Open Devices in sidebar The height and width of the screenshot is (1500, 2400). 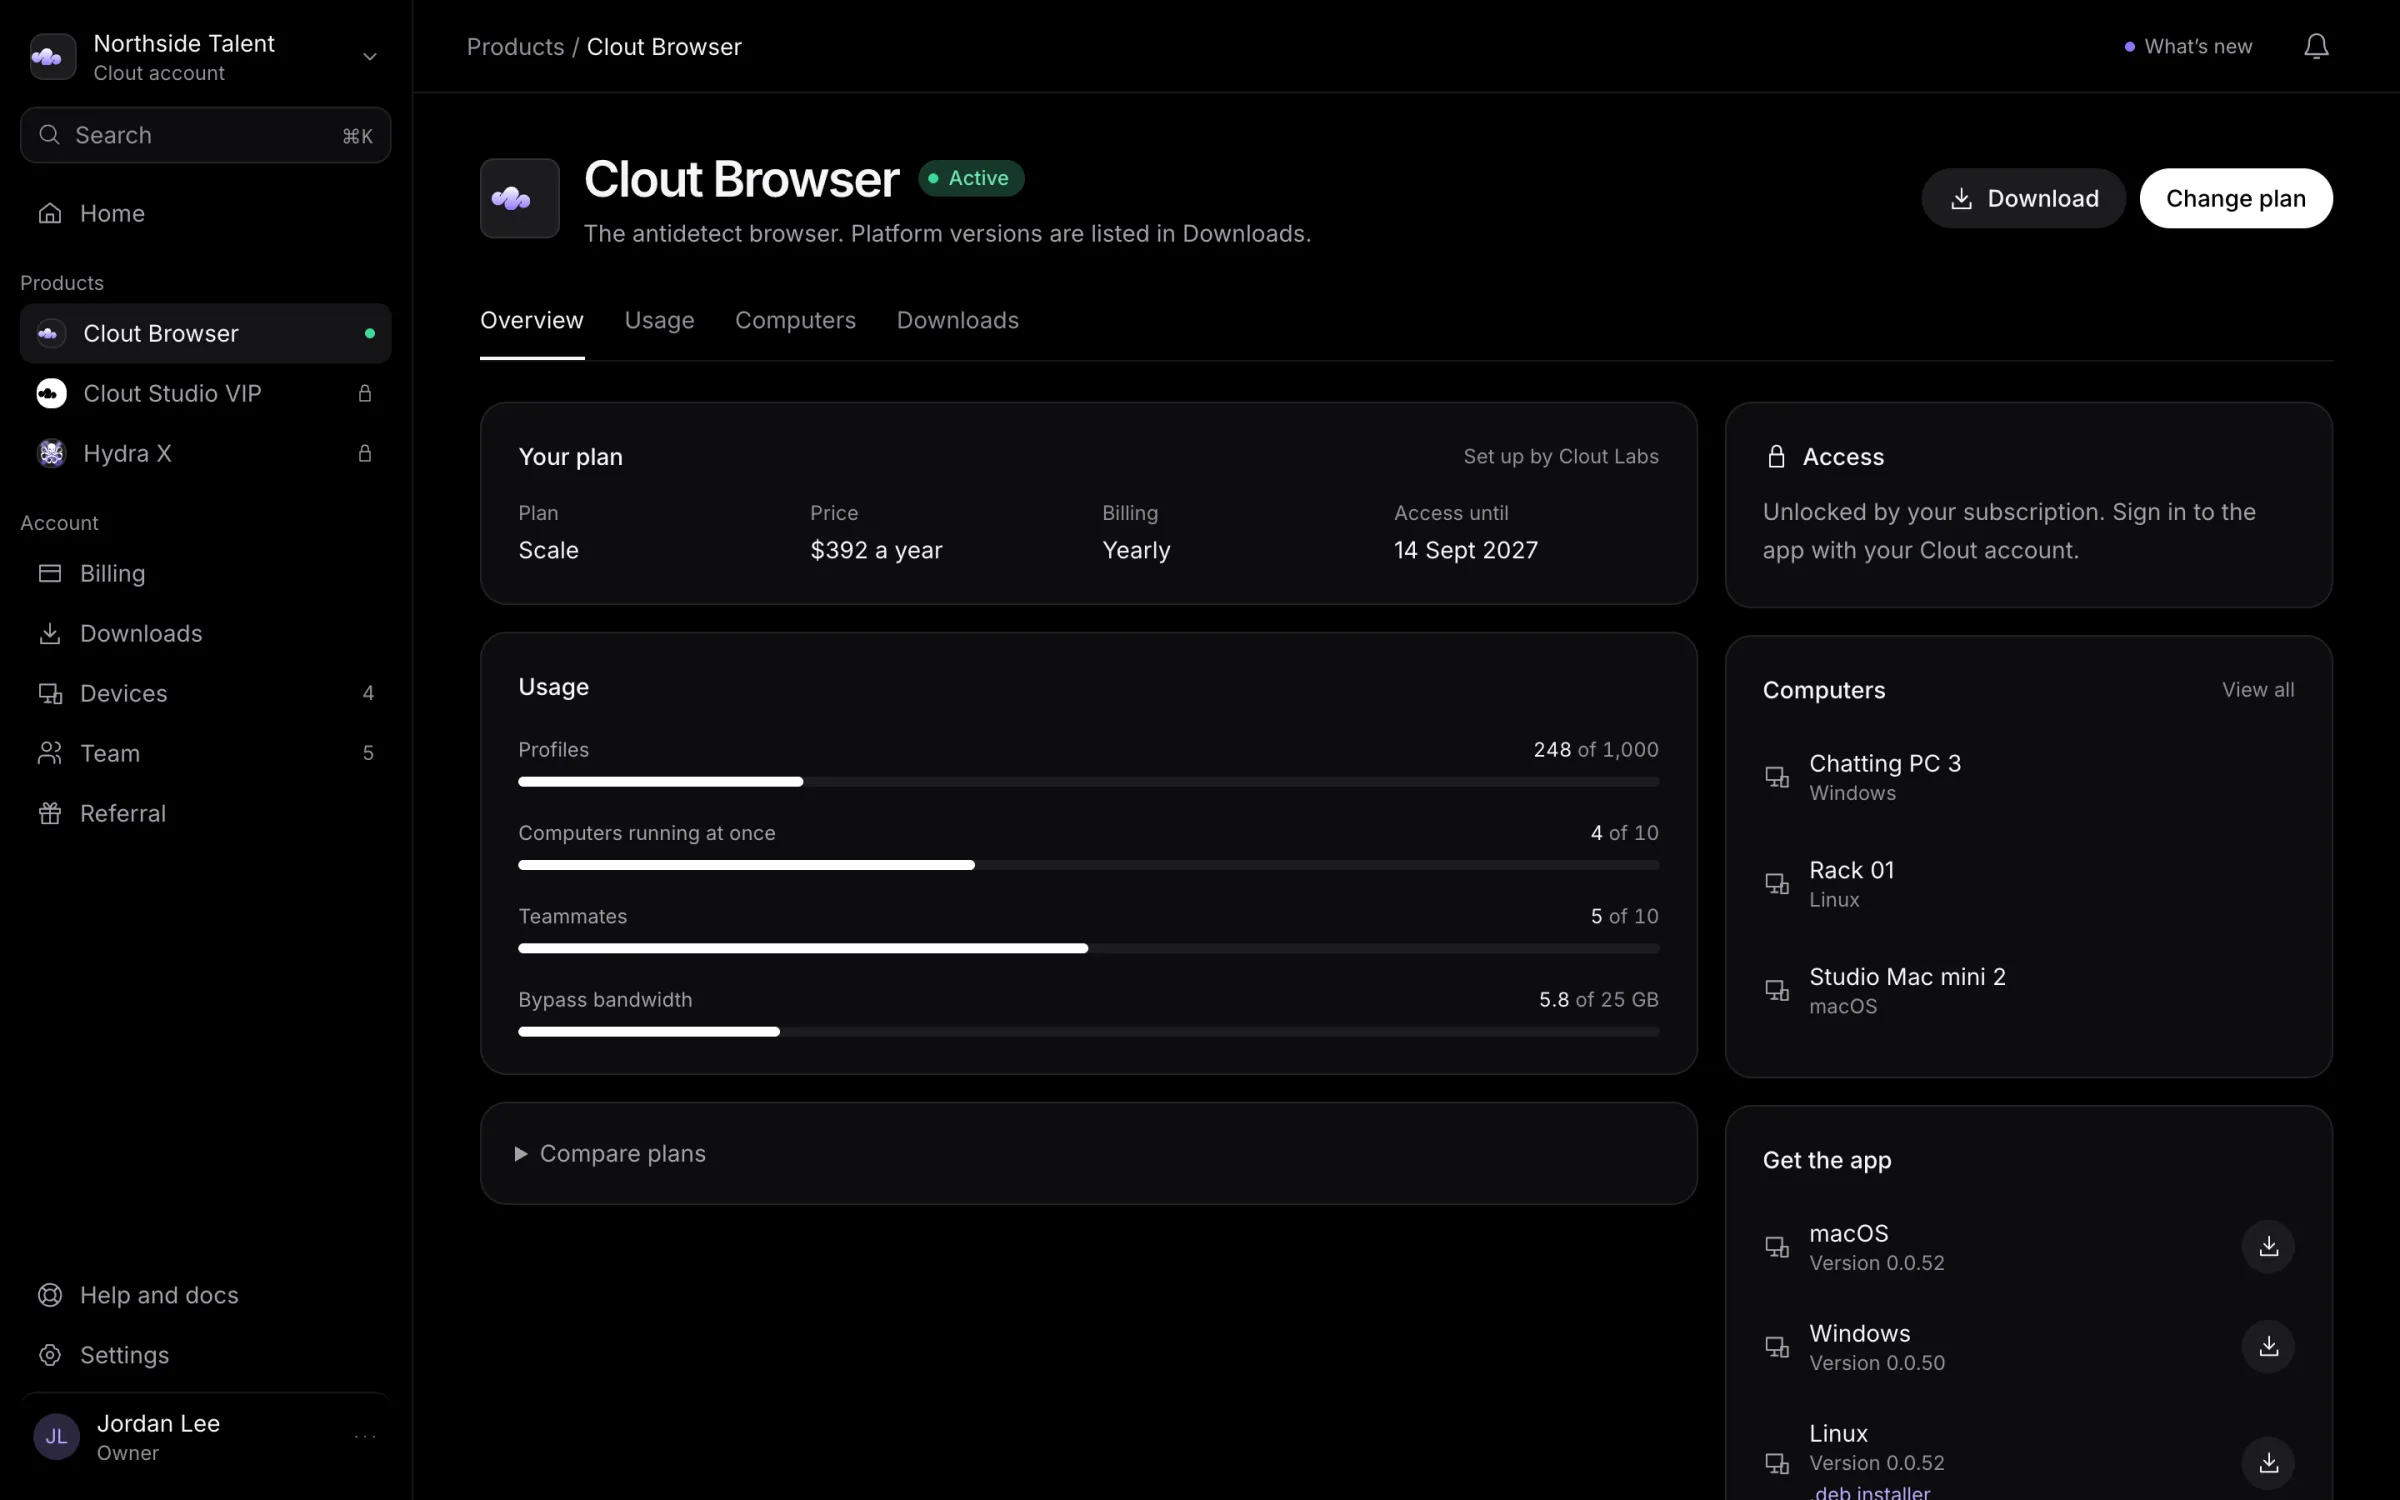tap(205, 693)
